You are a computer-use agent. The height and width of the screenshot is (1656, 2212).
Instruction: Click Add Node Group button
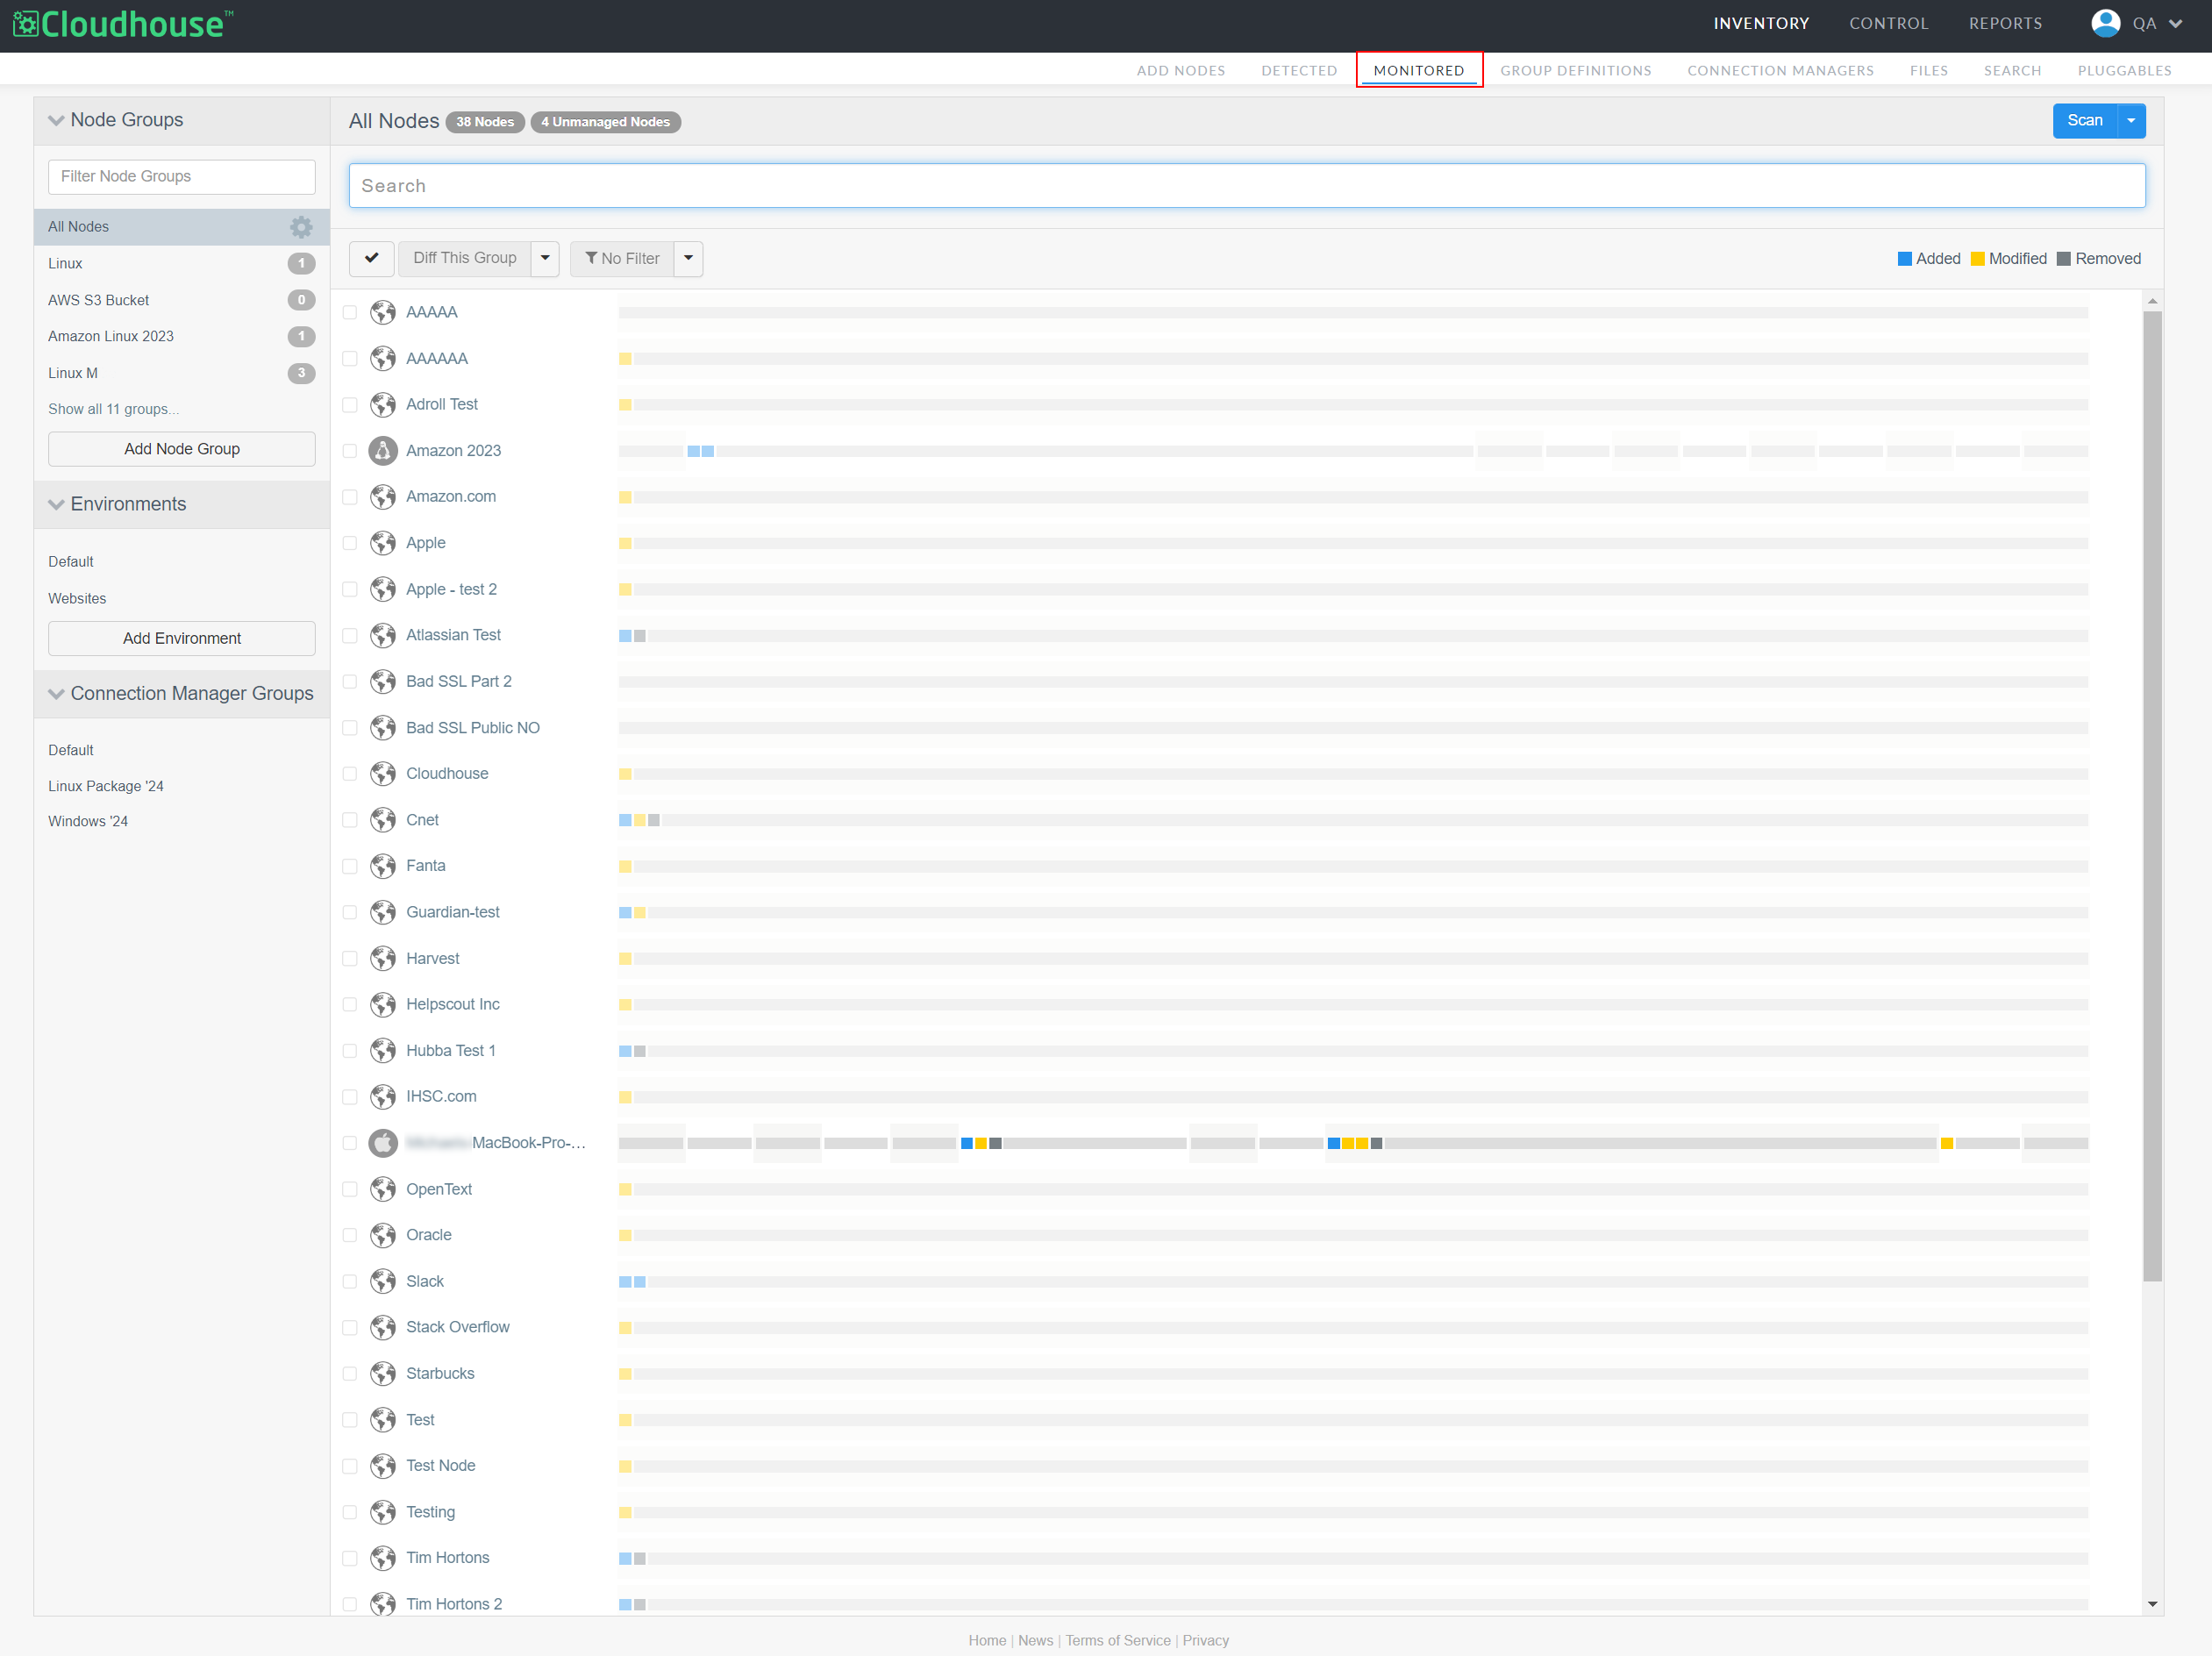click(x=182, y=449)
